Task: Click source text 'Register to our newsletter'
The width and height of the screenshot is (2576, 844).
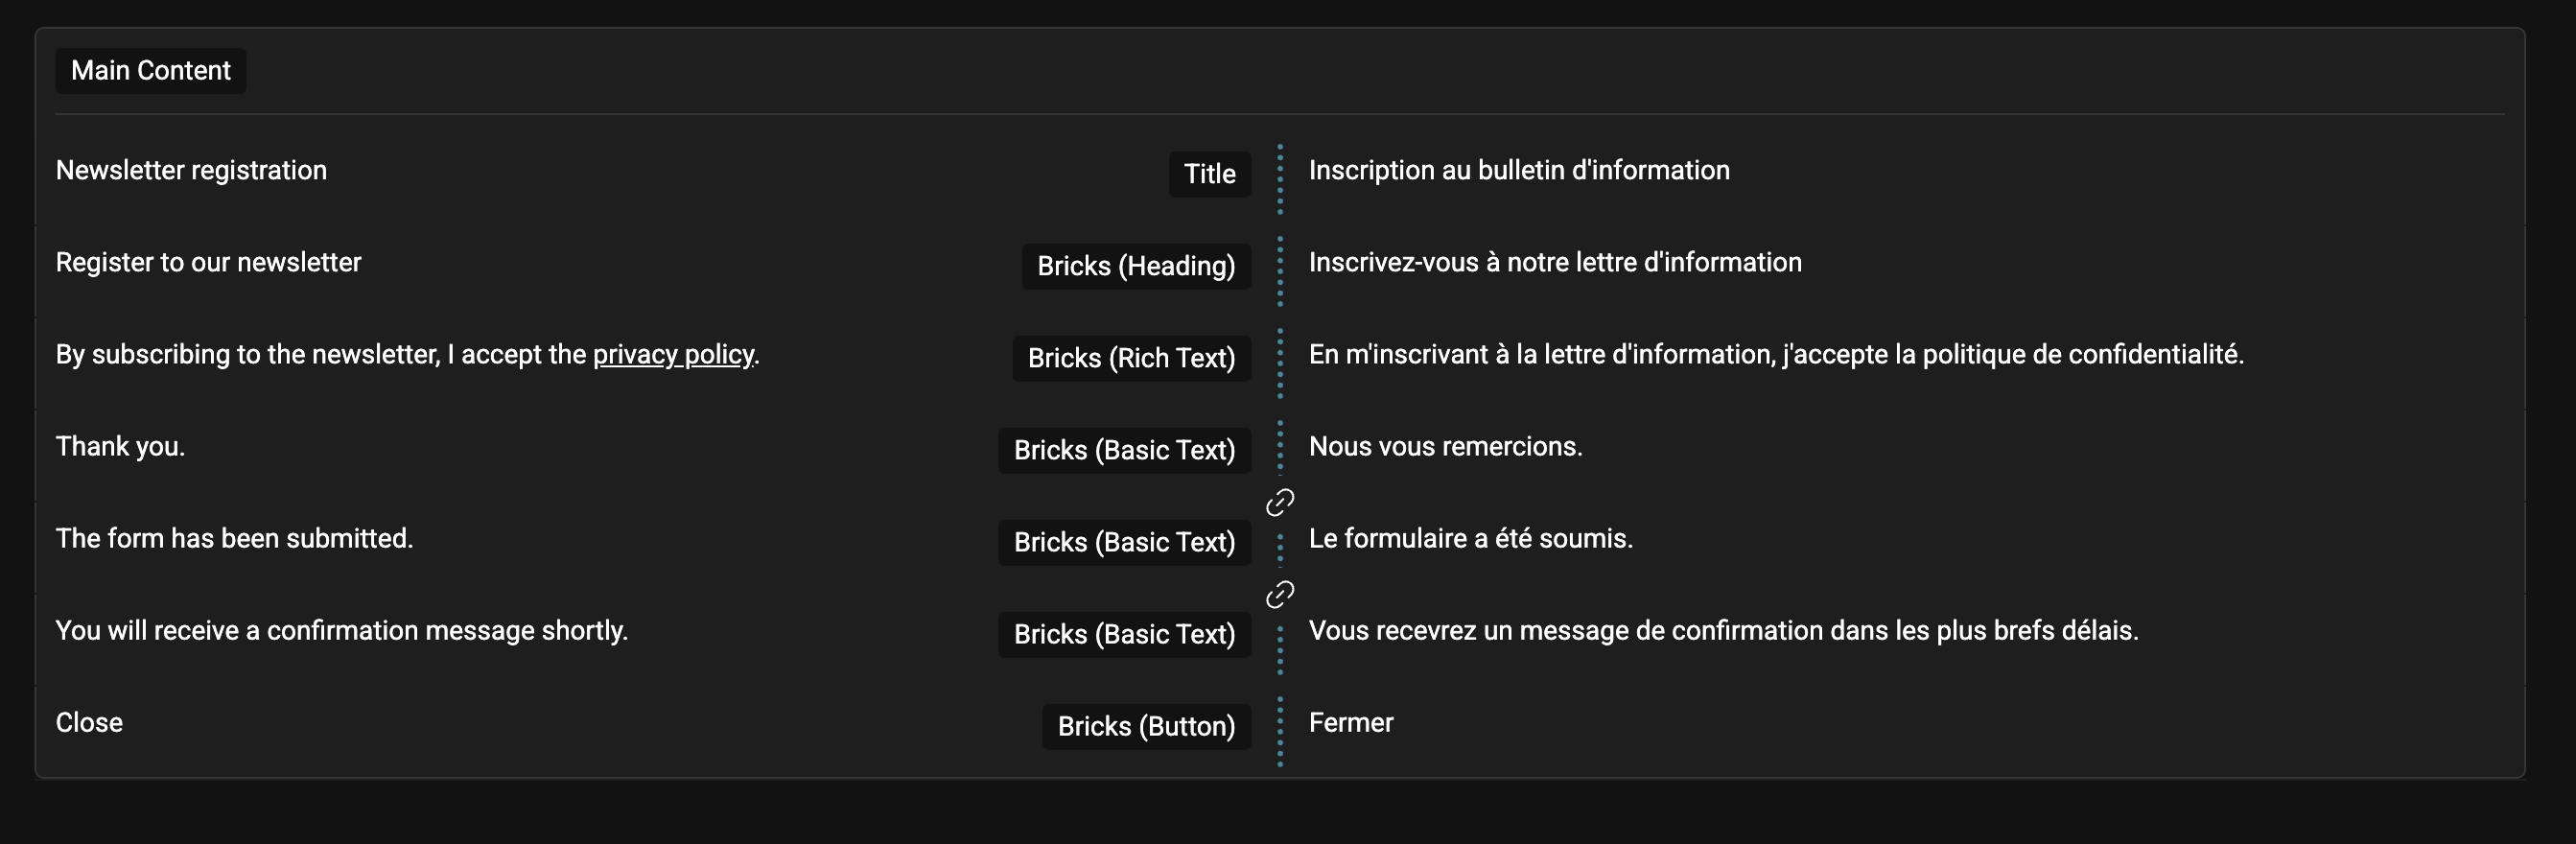Action: 208,262
